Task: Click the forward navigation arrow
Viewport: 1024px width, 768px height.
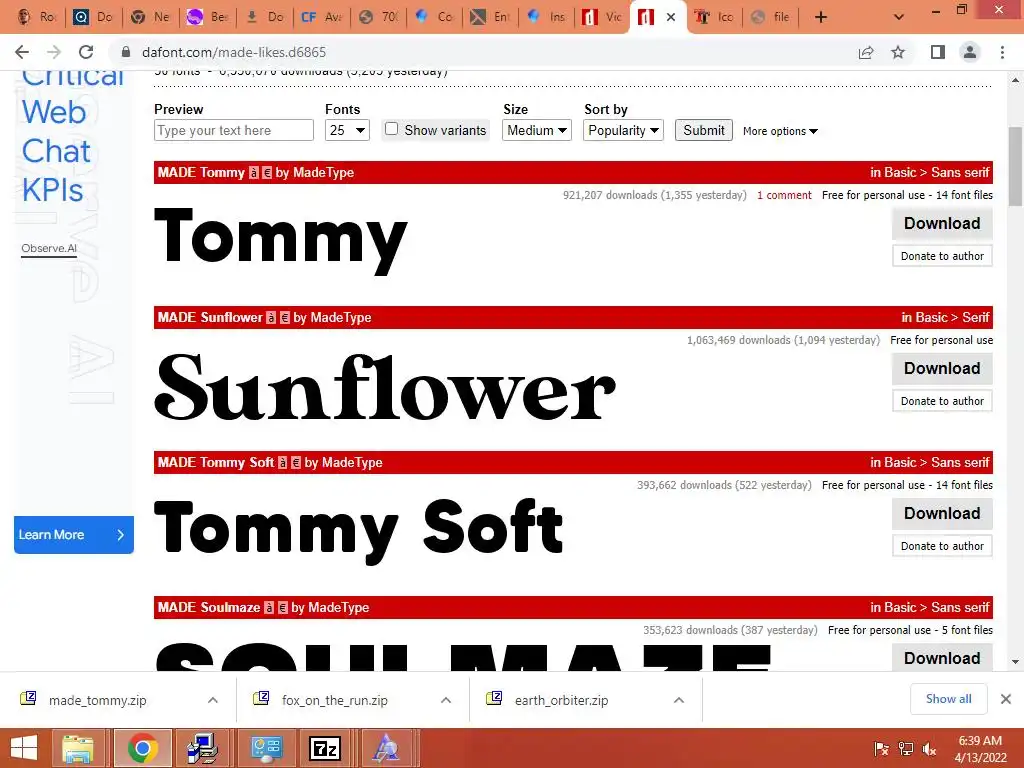Action: 54,52
